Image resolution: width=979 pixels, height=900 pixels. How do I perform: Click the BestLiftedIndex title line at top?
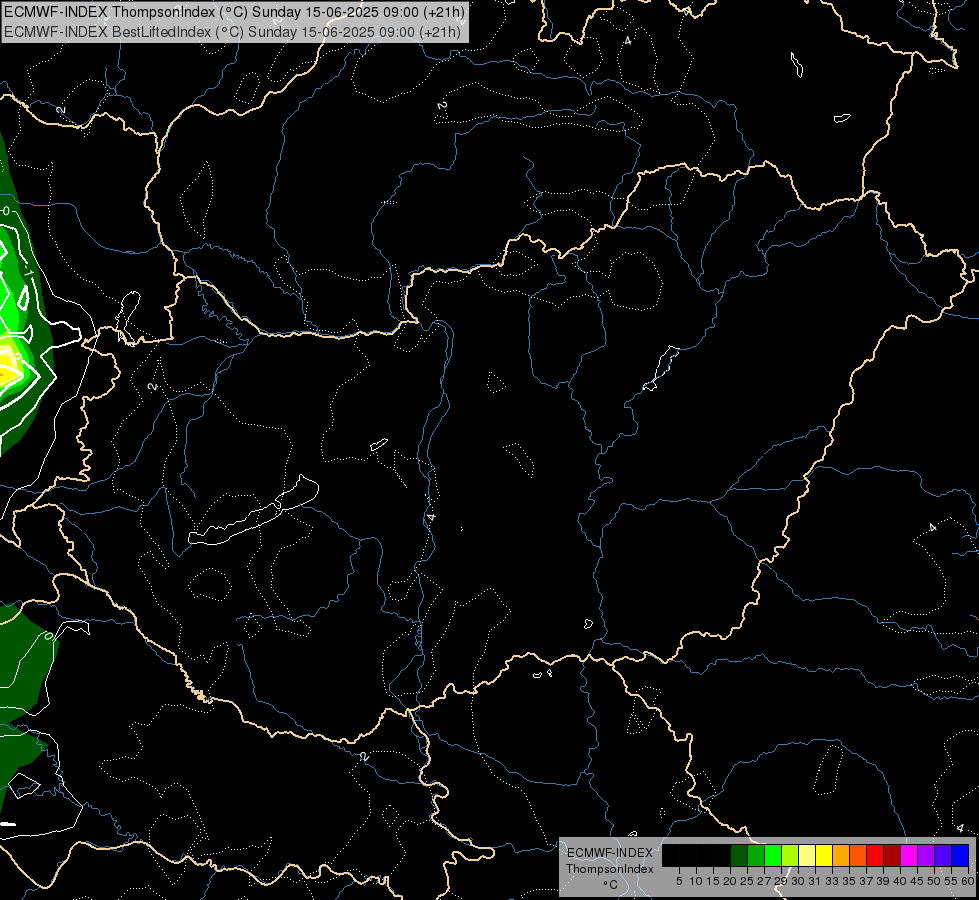232,31
